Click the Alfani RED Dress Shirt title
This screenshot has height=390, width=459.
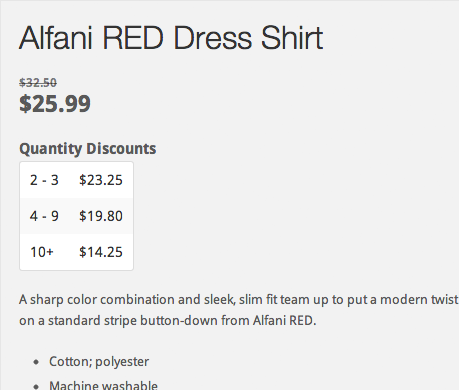171,38
